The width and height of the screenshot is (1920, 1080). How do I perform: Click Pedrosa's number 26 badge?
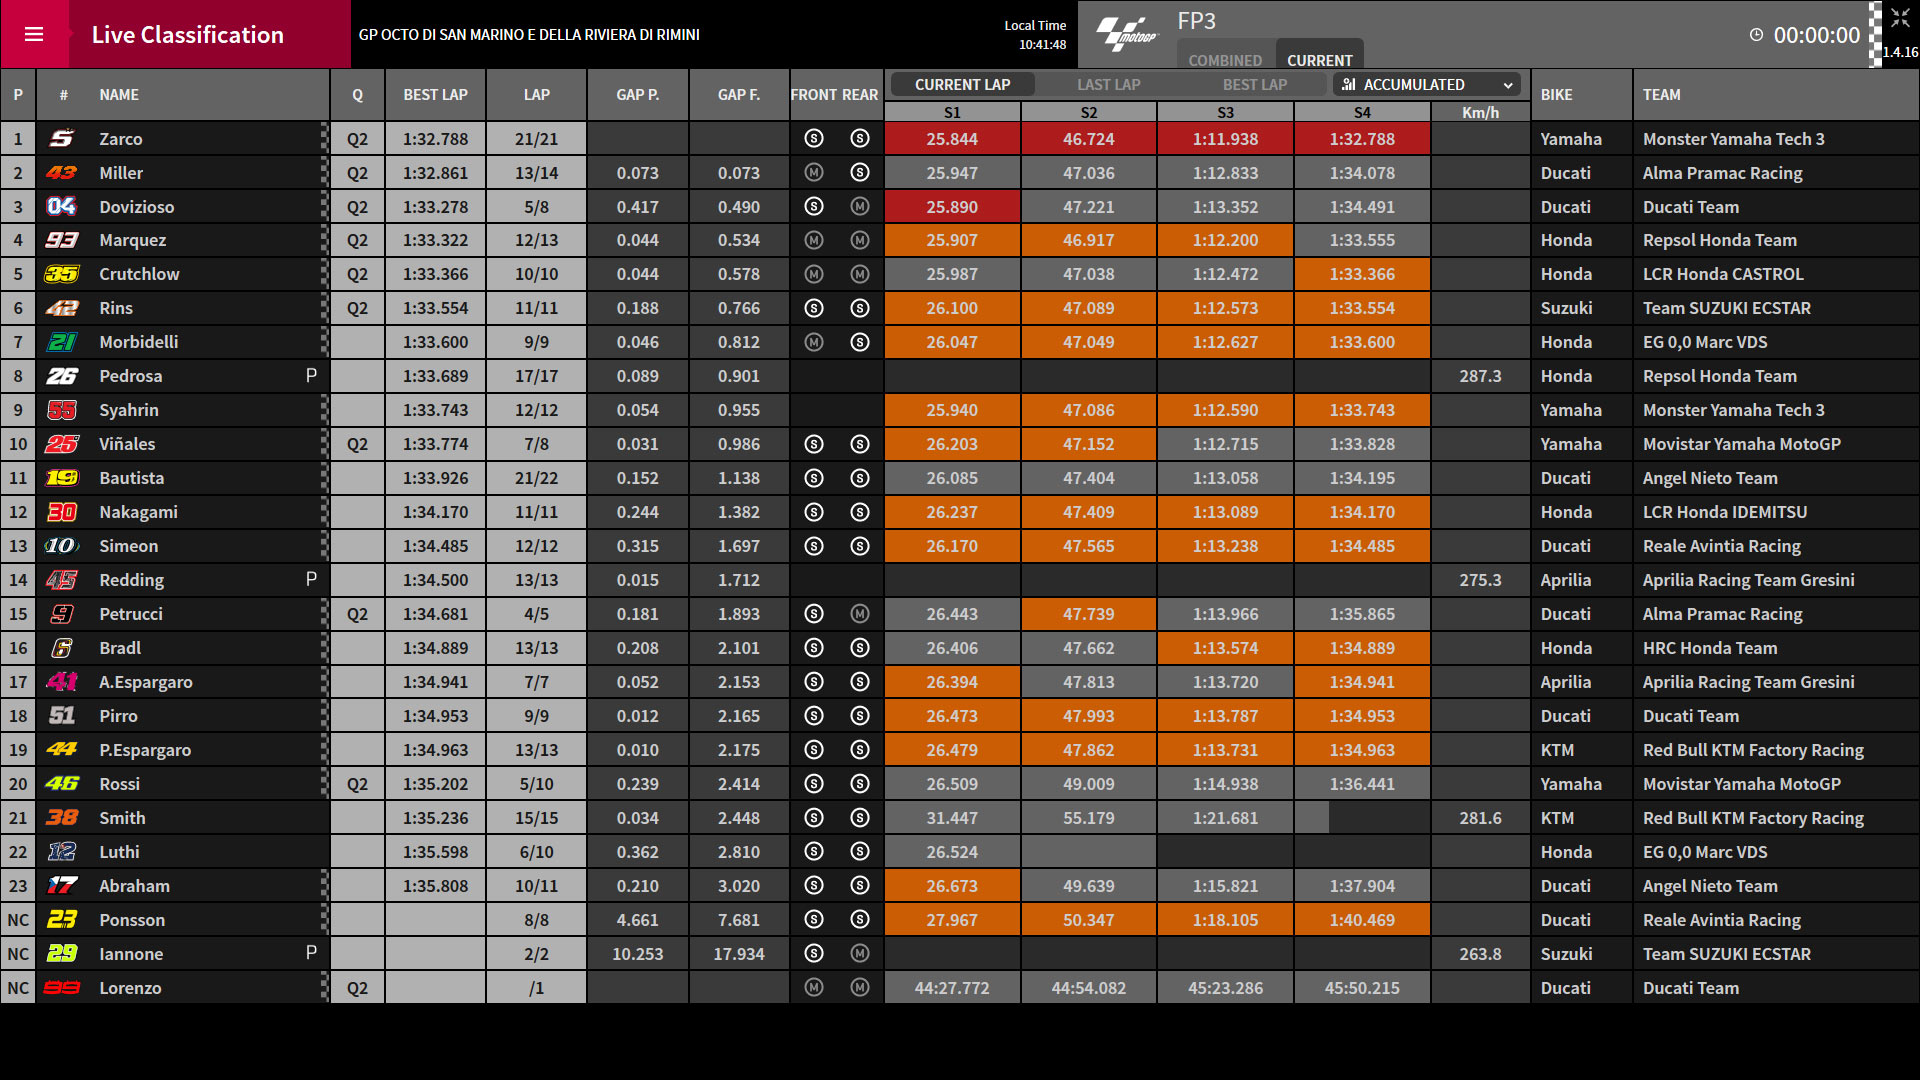[x=62, y=376]
